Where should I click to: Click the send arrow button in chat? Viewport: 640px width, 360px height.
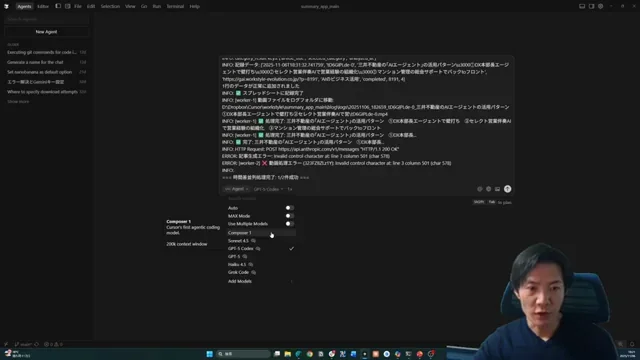[507, 189]
